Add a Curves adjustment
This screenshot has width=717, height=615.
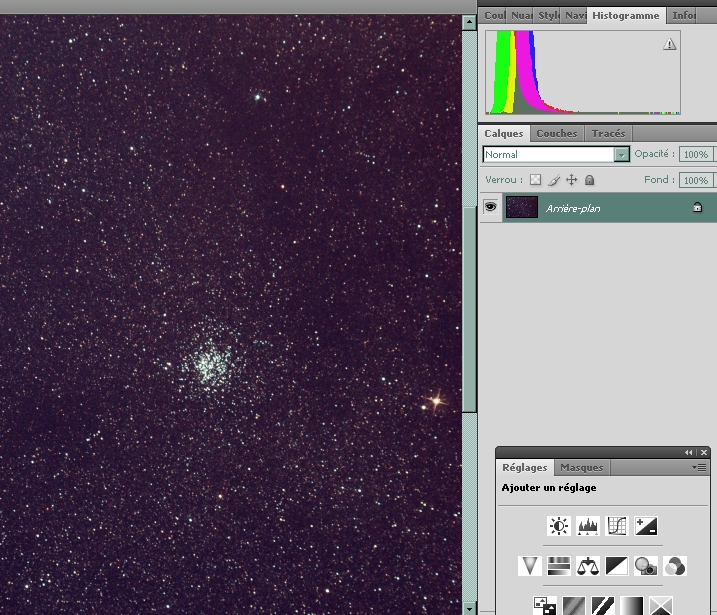tap(617, 526)
